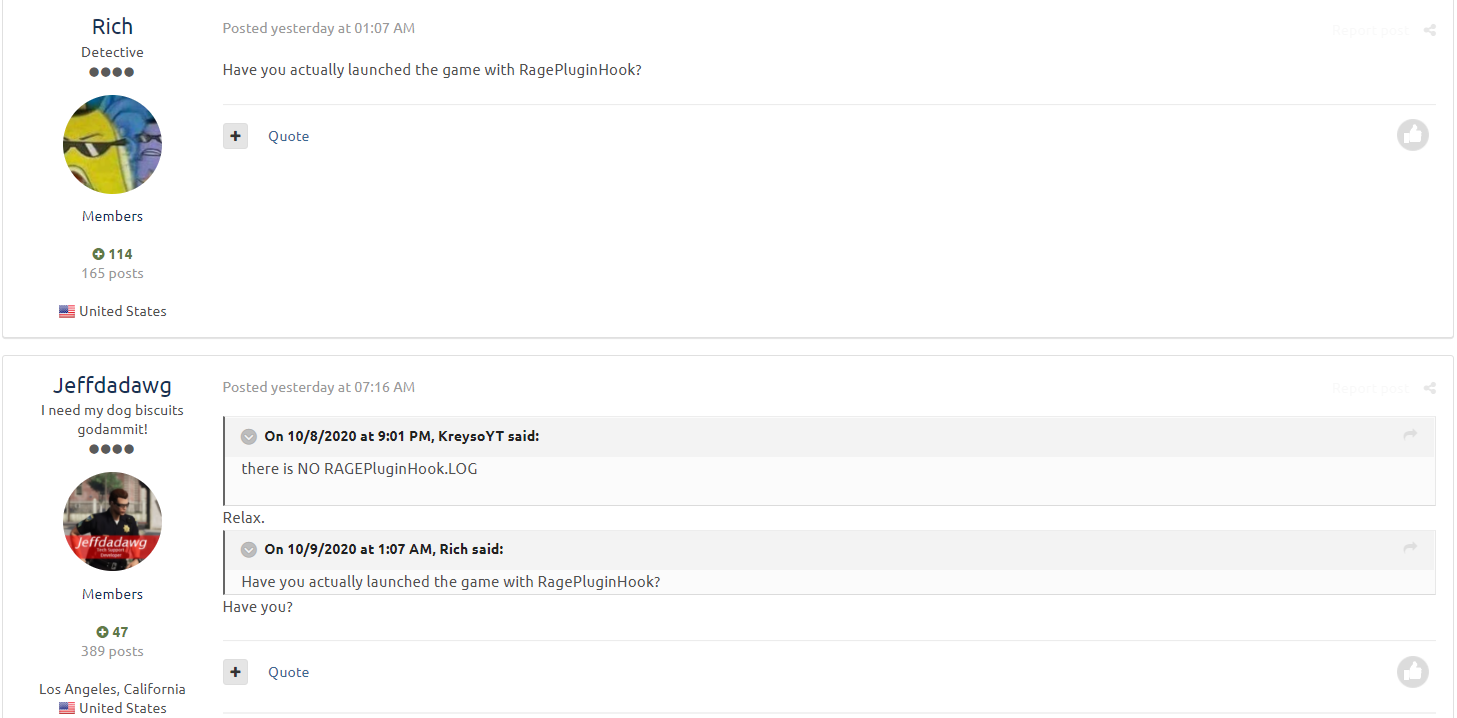Jump to Rich's quoted post via arrow icon
1457x718 pixels.
click(1410, 548)
